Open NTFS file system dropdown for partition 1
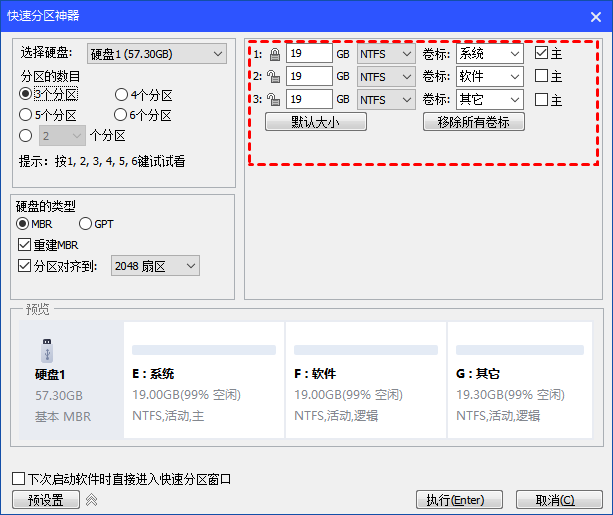The height and width of the screenshot is (515, 613). (x=386, y=53)
